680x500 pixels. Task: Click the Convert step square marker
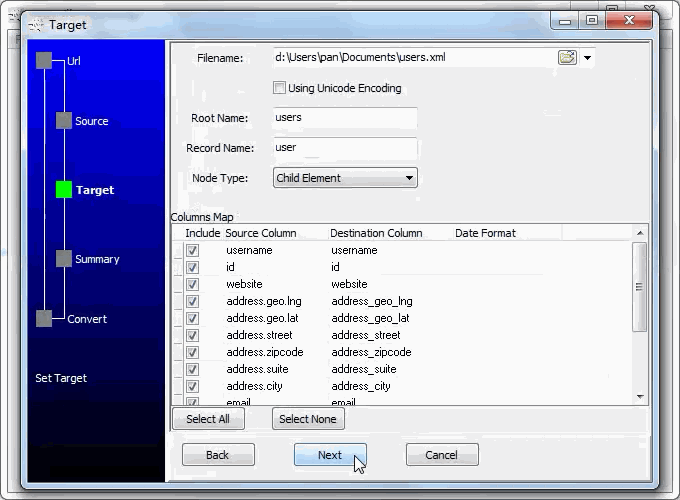pyautogui.click(x=44, y=319)
